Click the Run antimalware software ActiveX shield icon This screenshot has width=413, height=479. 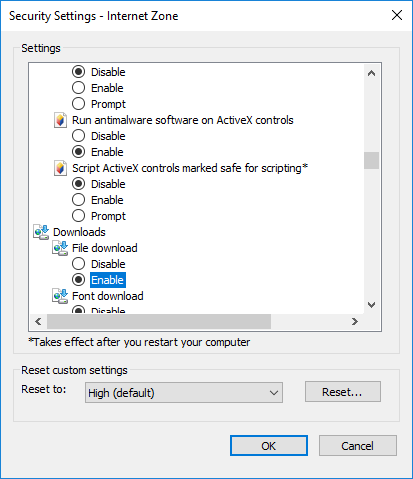60,120
